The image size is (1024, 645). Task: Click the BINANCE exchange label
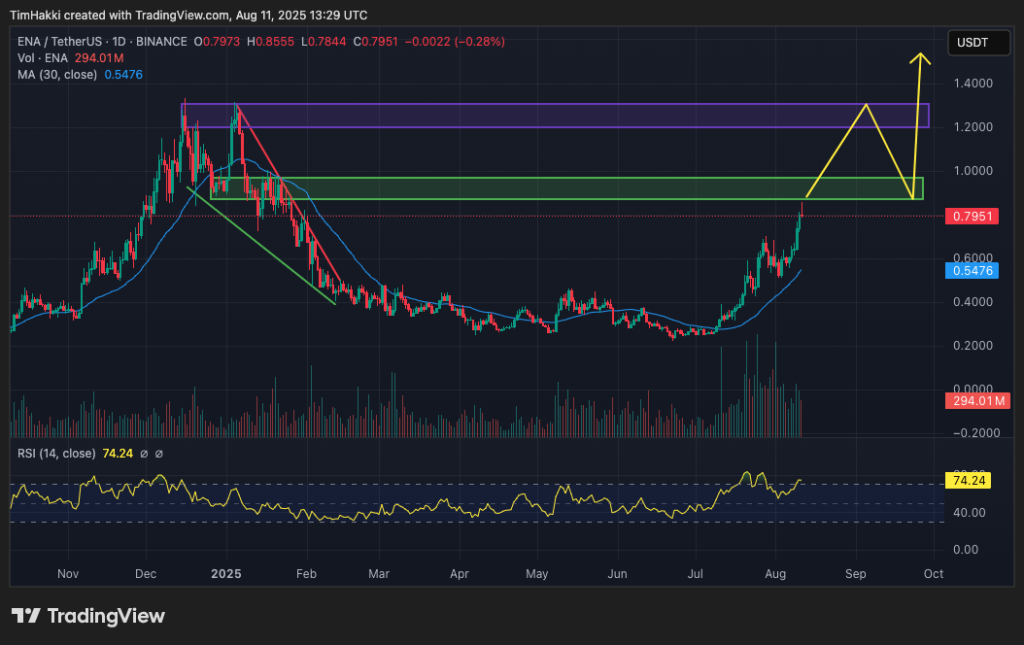[161, 42]
